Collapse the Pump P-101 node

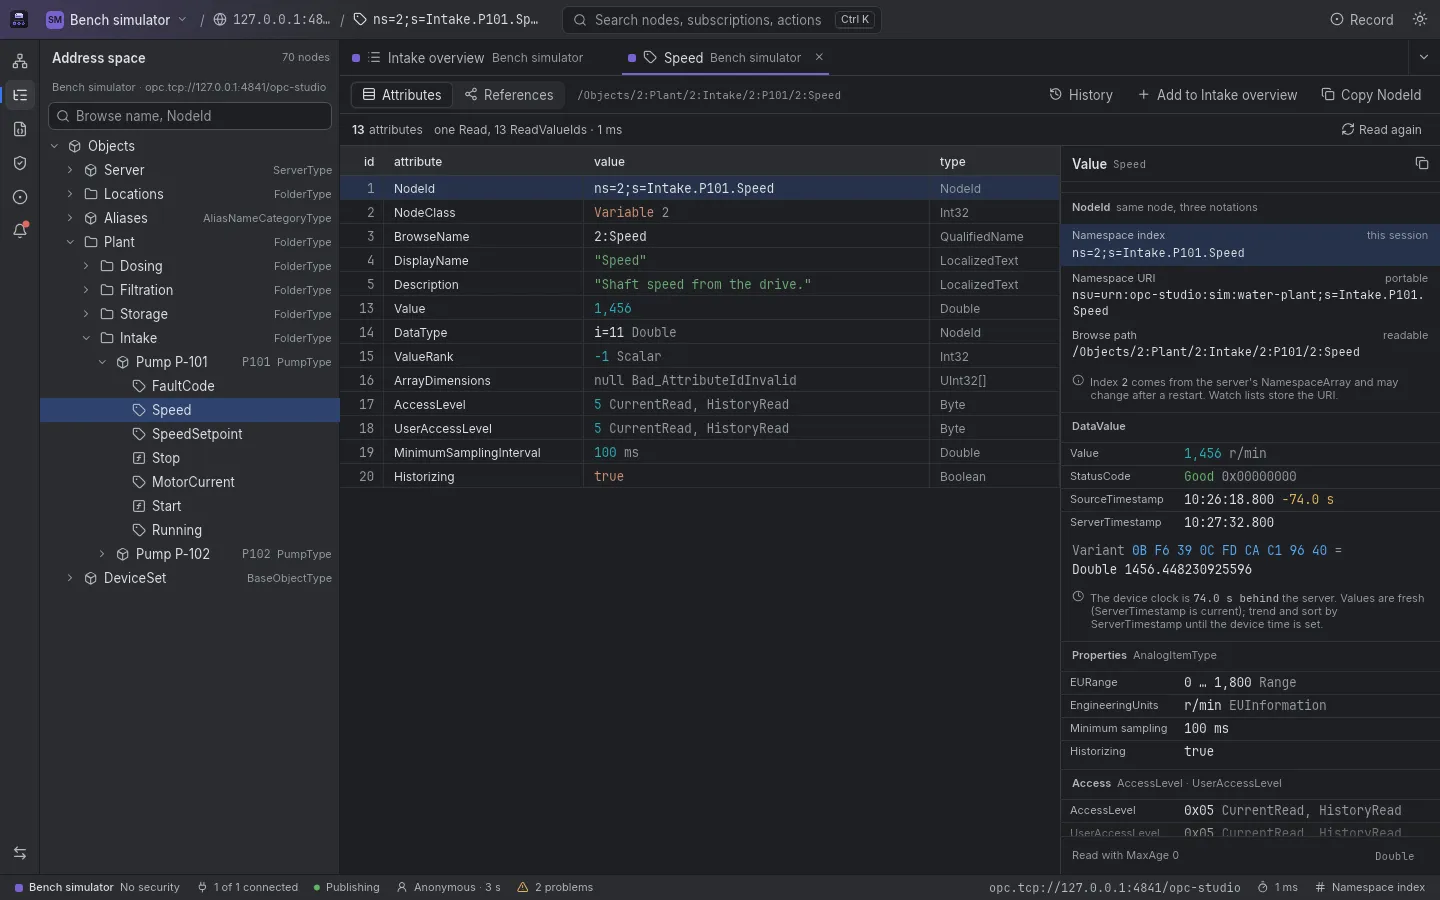[x=102, y=362]
